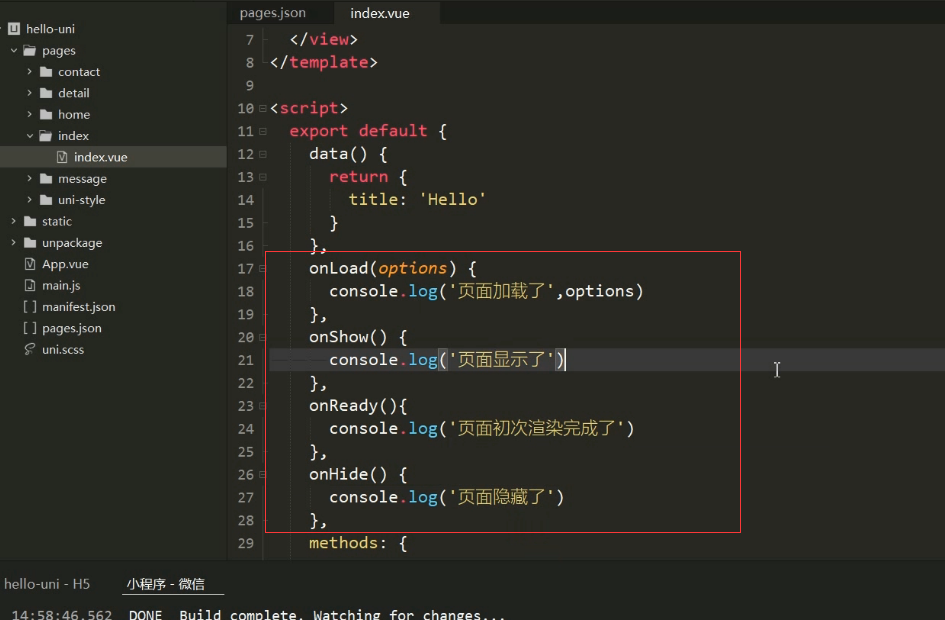Click the home folder icon

[x=46, y=114]
